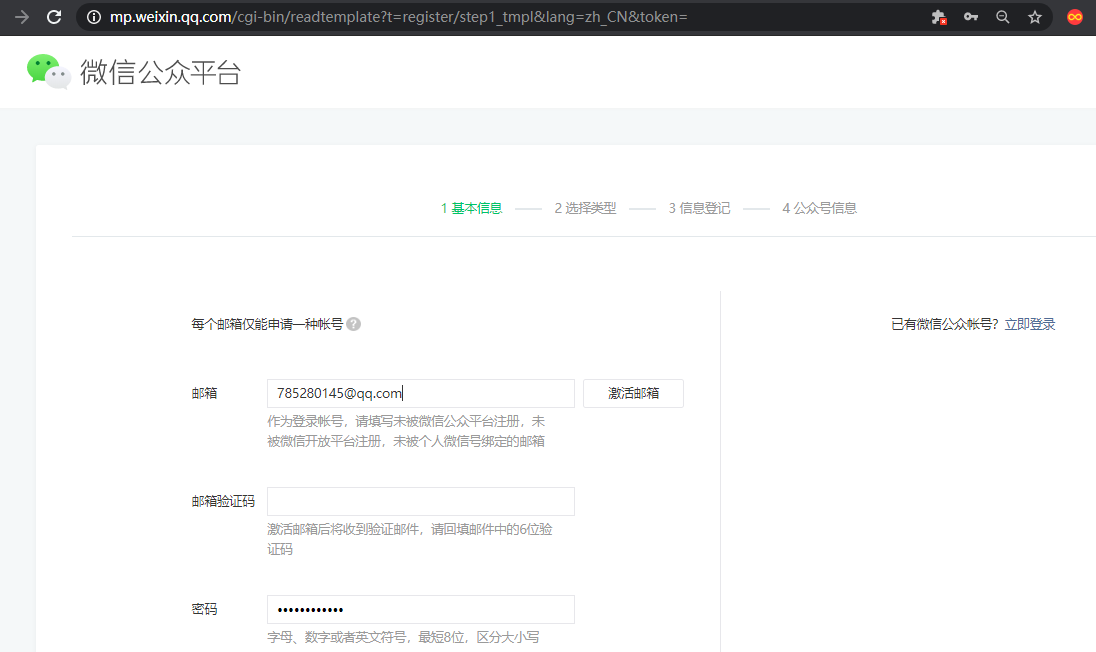Select step 1 基本信息
This screenshot has height=652, width=1096.
coord(471,208)
